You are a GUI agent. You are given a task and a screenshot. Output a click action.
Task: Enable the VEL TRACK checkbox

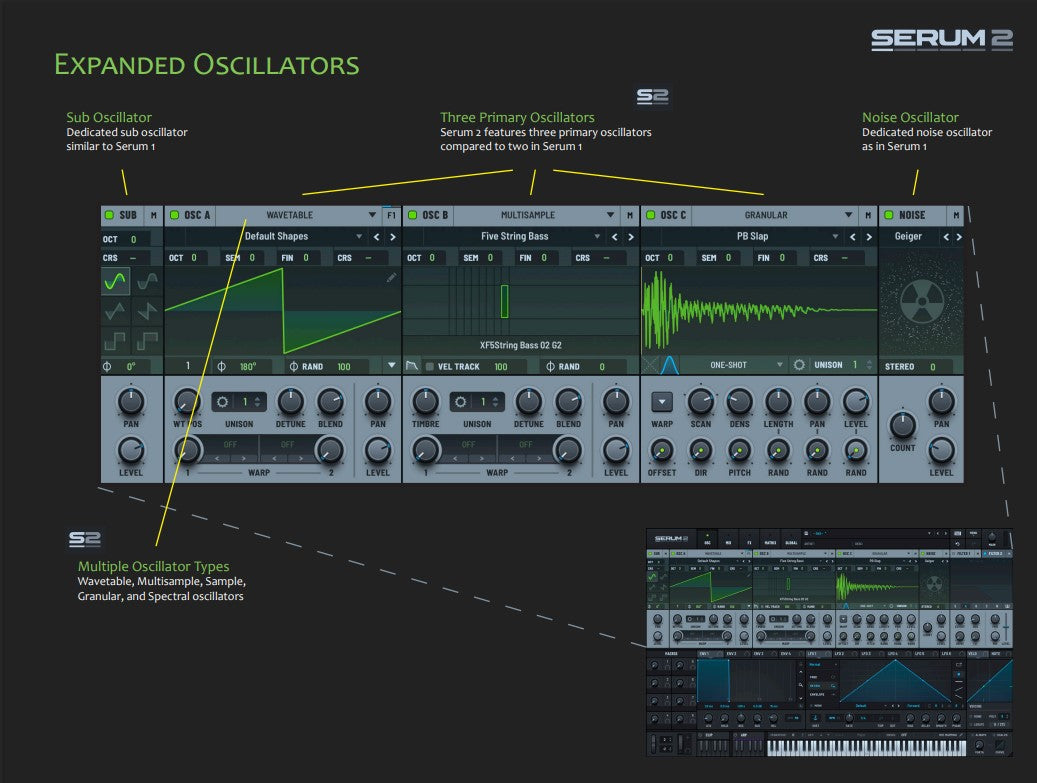(429, 366)
